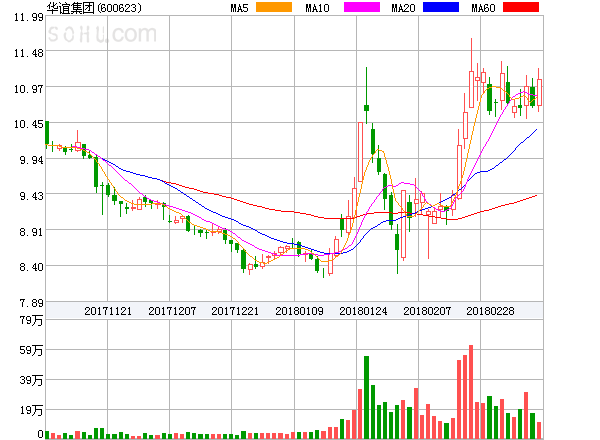Click the 9.94 price axis label

tap(31, 160)
